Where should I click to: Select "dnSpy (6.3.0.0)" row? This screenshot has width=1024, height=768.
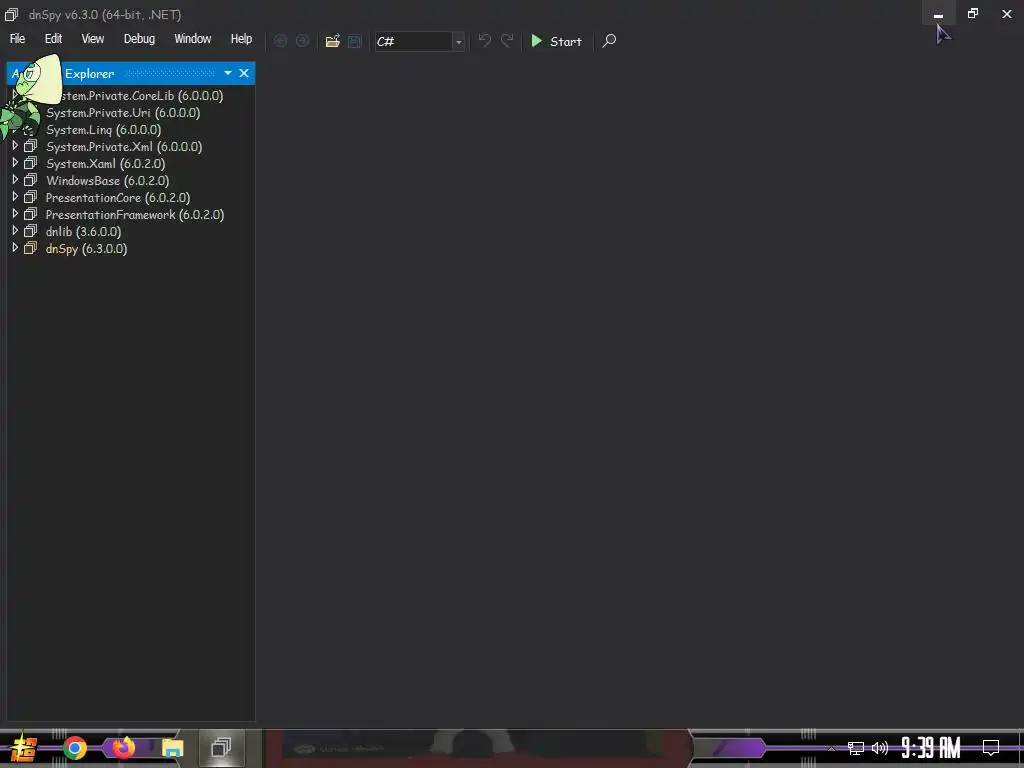point(86,249)
